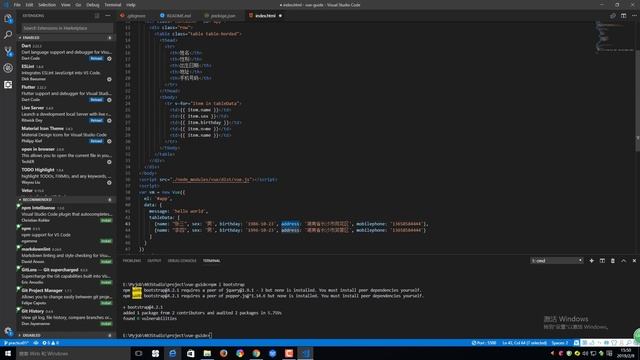This screenshot has height=360, width=640.
Task: Open the terminal selector dropdown (1: cmd)
Action: point(557,260)
